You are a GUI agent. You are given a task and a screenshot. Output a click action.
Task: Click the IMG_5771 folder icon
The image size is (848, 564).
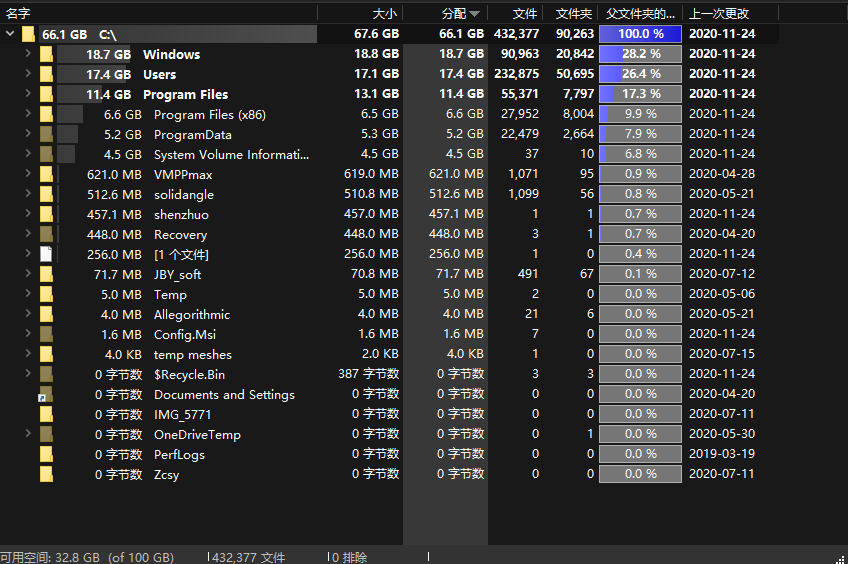46,414
